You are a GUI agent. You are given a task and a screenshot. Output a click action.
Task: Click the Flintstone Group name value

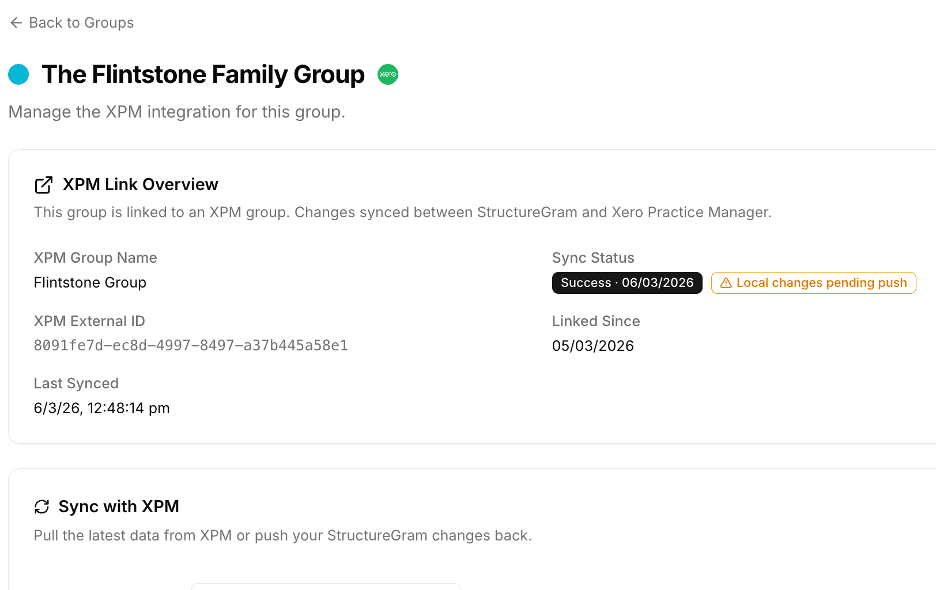coord(90,282)
